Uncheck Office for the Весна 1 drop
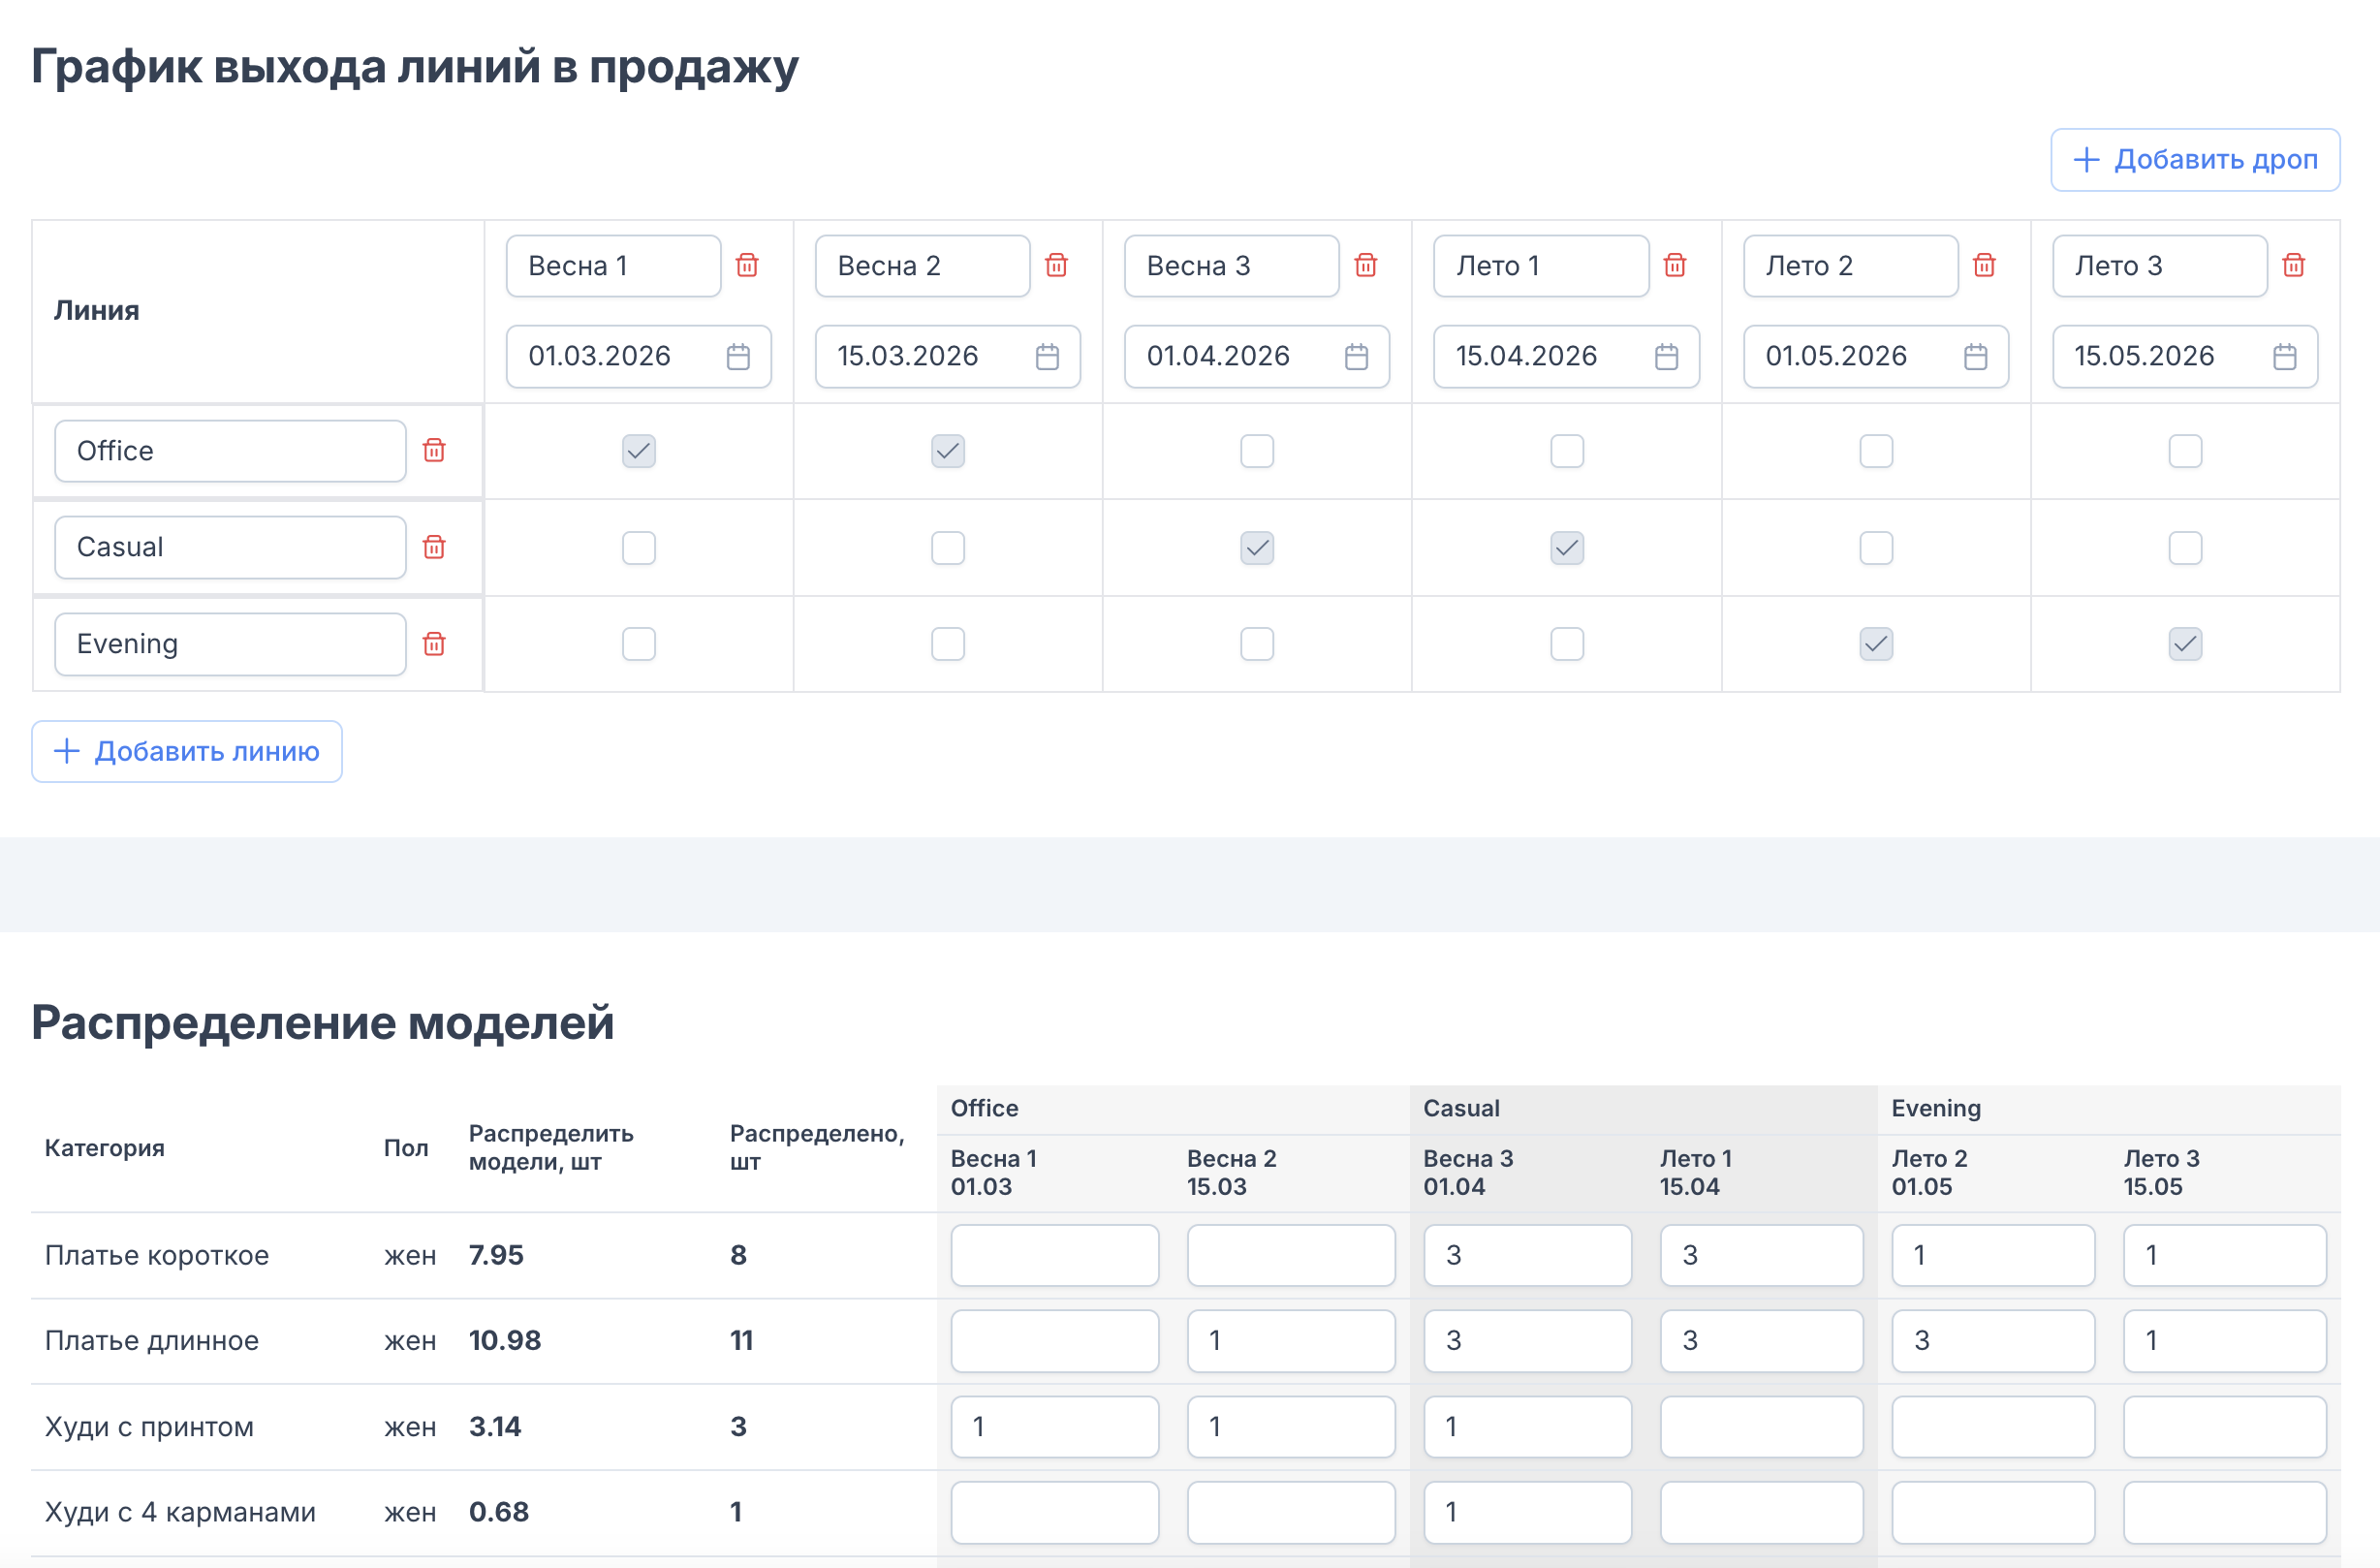 639,451
